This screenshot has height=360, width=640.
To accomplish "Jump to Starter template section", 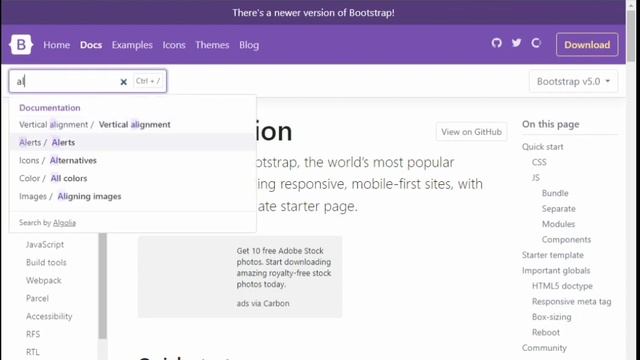I will 553,256.
